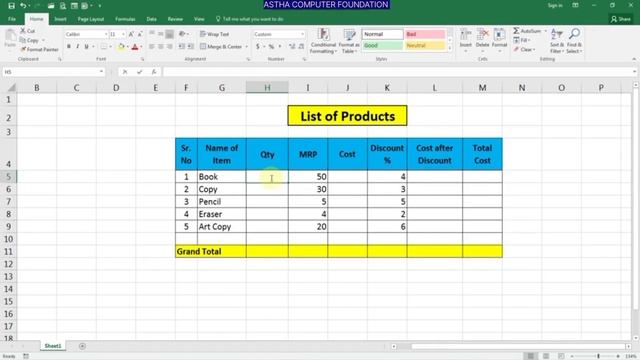
Task: Open Sort & Filter menu
Action: coord(557,41)
